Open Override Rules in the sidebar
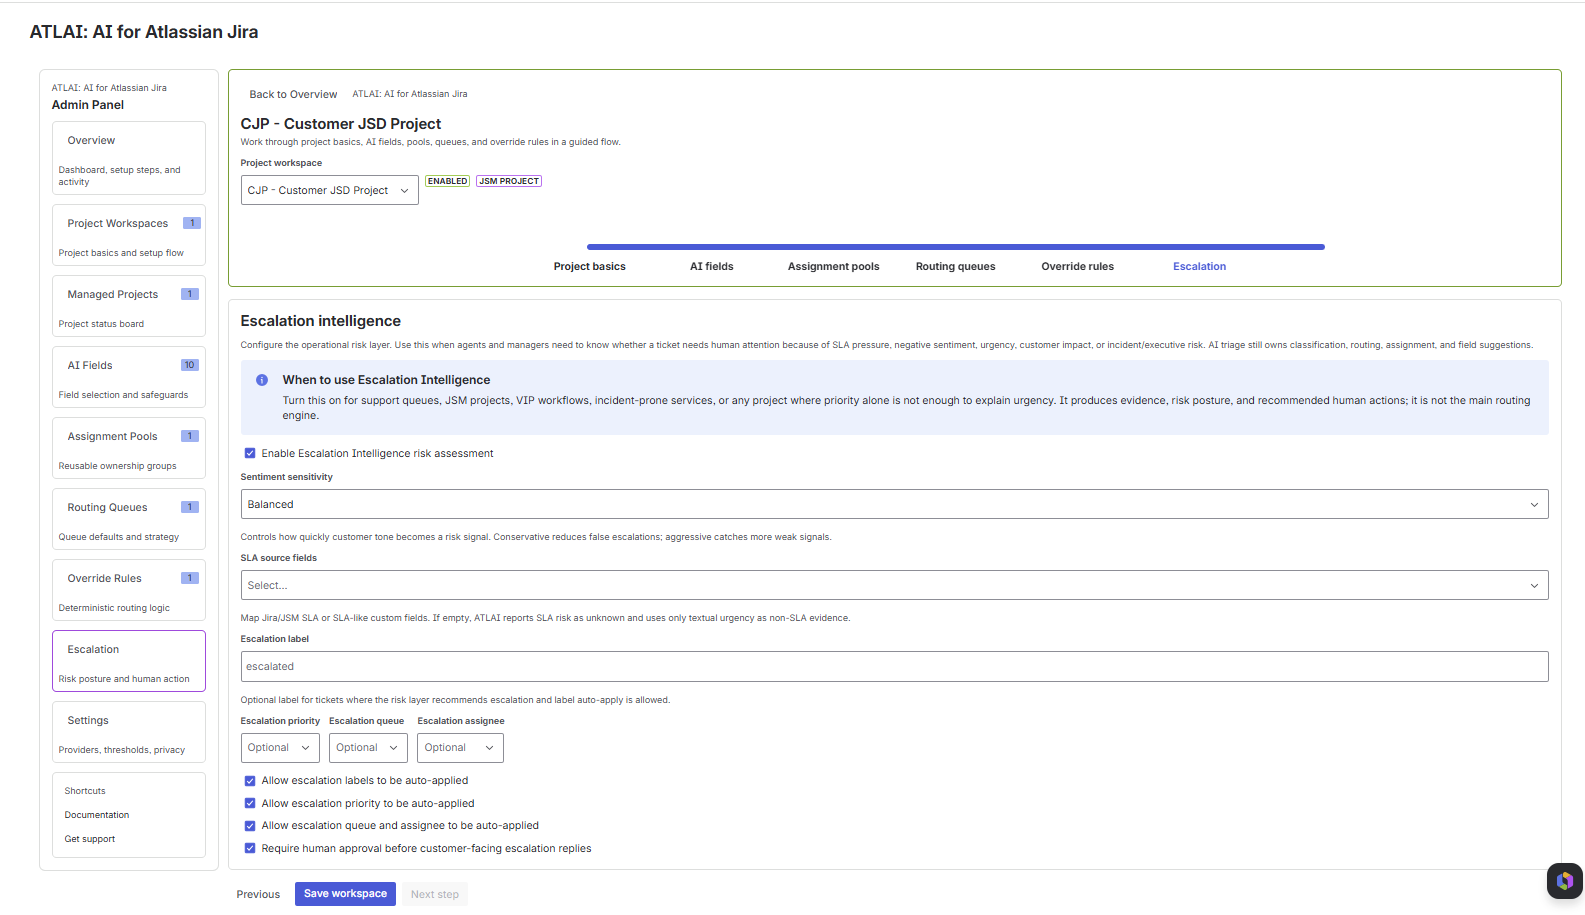Image resolution: width=1585 pixels, height=915 pixels. click(129, 590)
